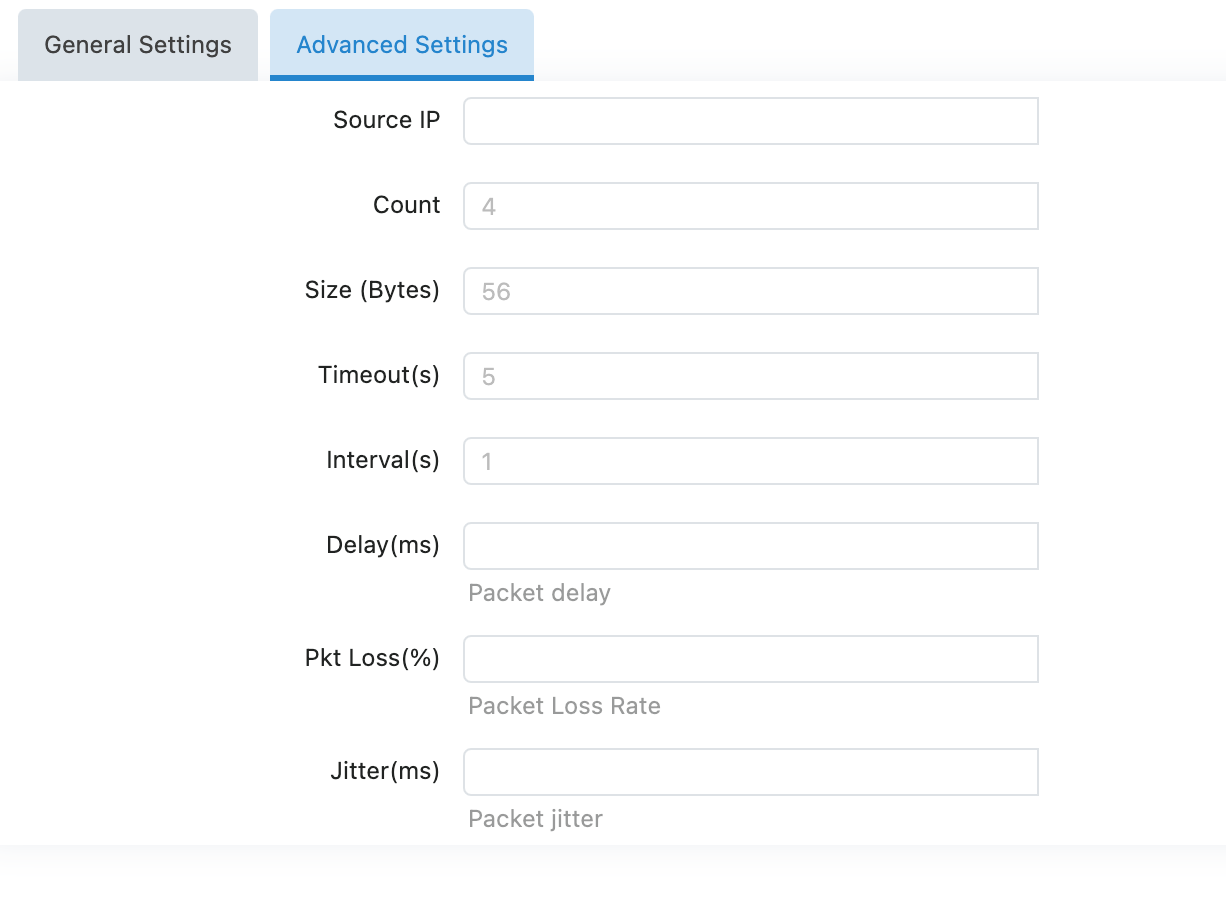Click the Jitter(ms) input box
The image size is (1226, 900).
pos(750,772)
